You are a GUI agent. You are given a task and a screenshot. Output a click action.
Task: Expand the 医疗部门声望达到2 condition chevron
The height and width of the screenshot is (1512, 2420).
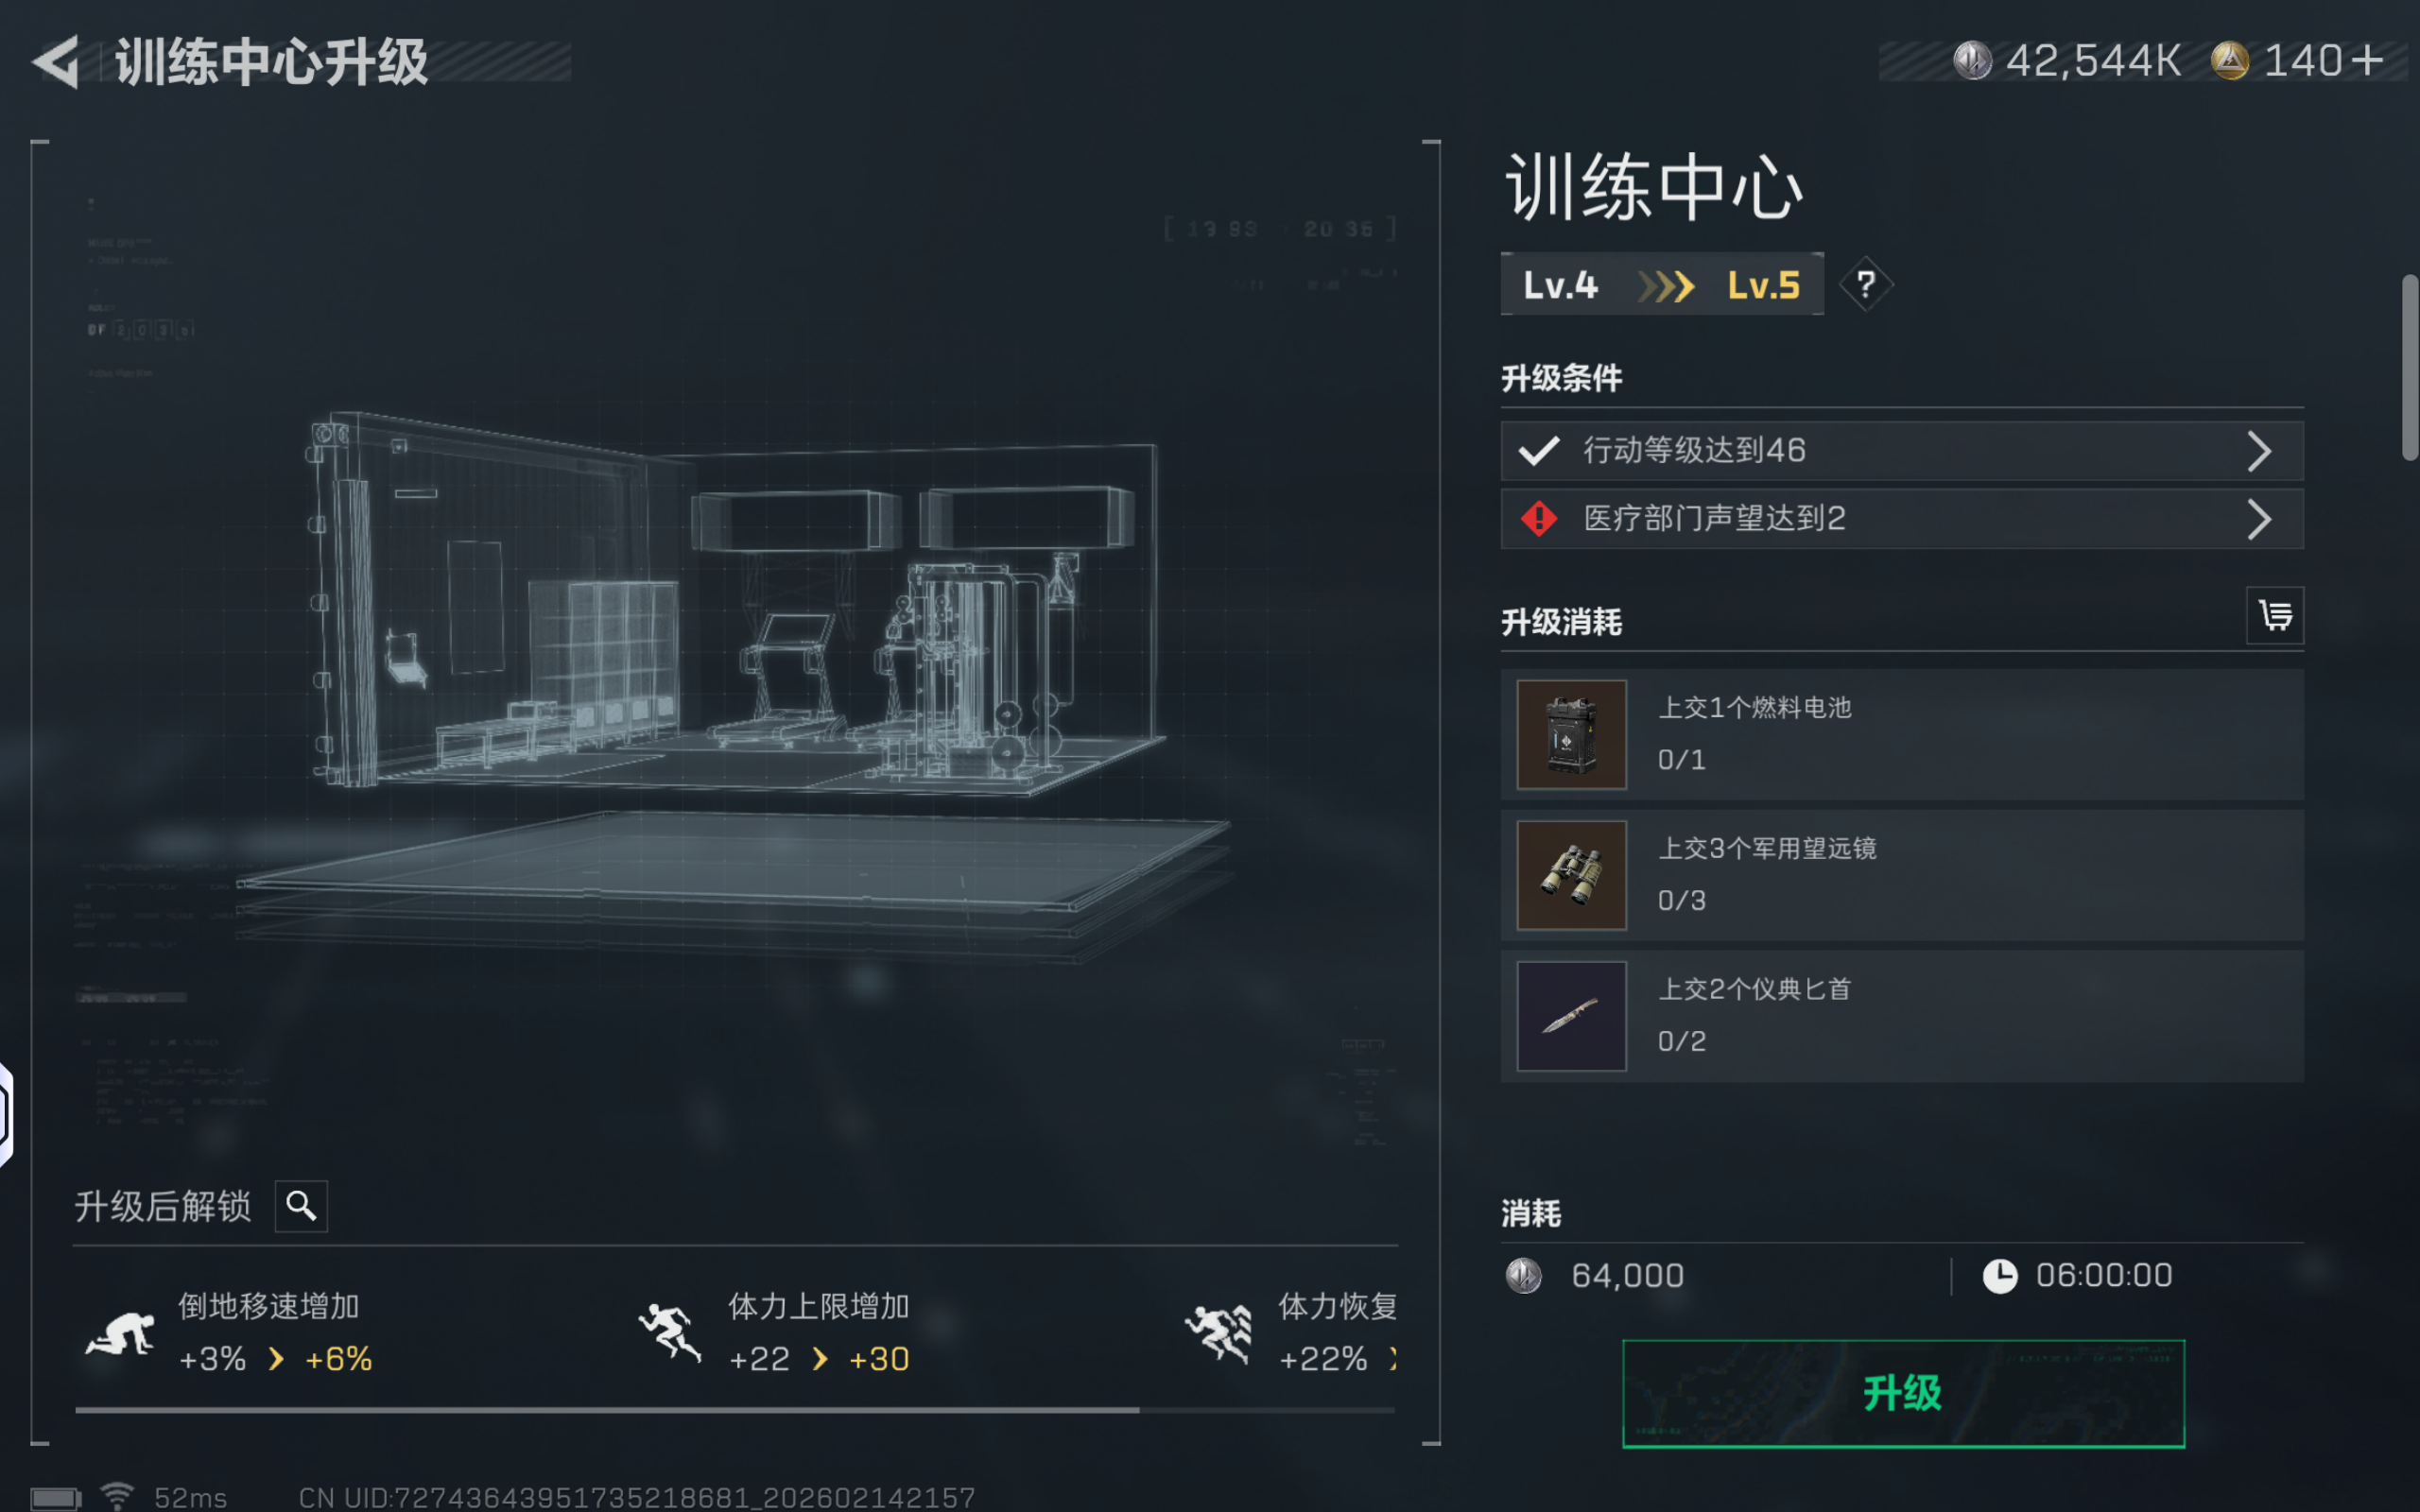point(2259,519)
